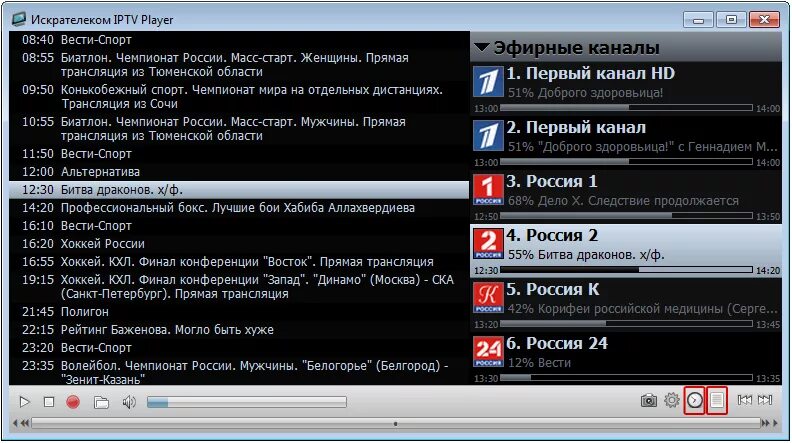Viewport: 792px width, 443px height.
Task: Click the Россия 24 channel logo
Action: tap(488, 352)
